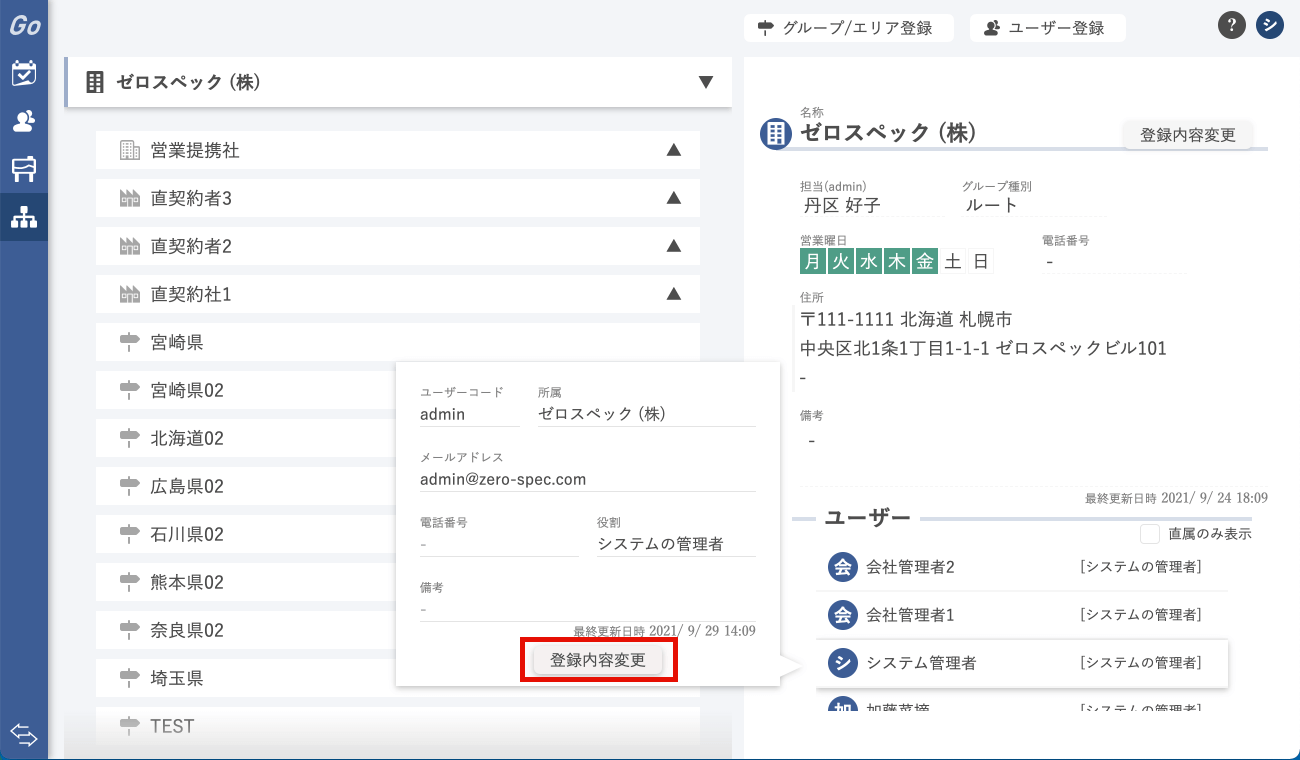Toggle Tuesday 火 business day

pyautogui.click(x=841, y=262)
